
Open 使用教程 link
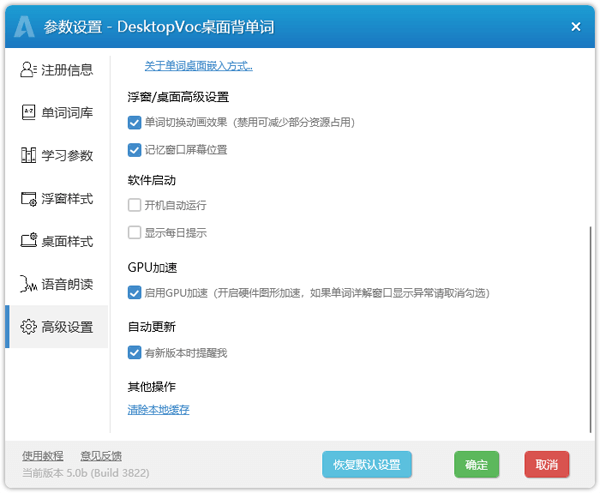tap(42, 455)
